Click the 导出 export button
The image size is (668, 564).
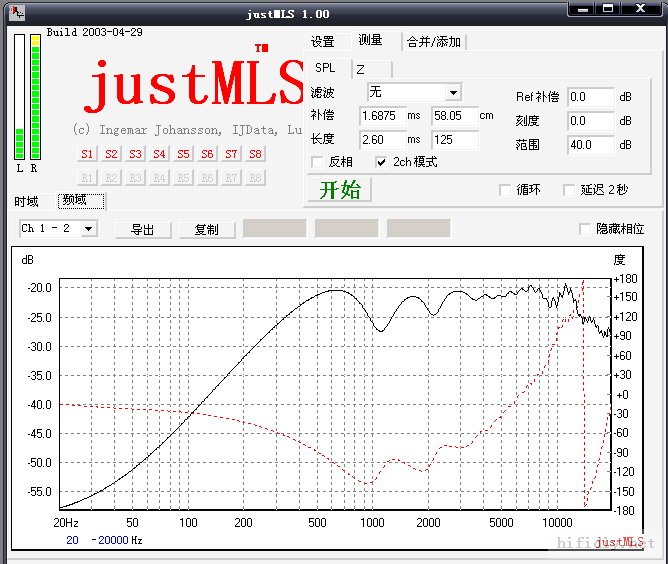(142, 230)
